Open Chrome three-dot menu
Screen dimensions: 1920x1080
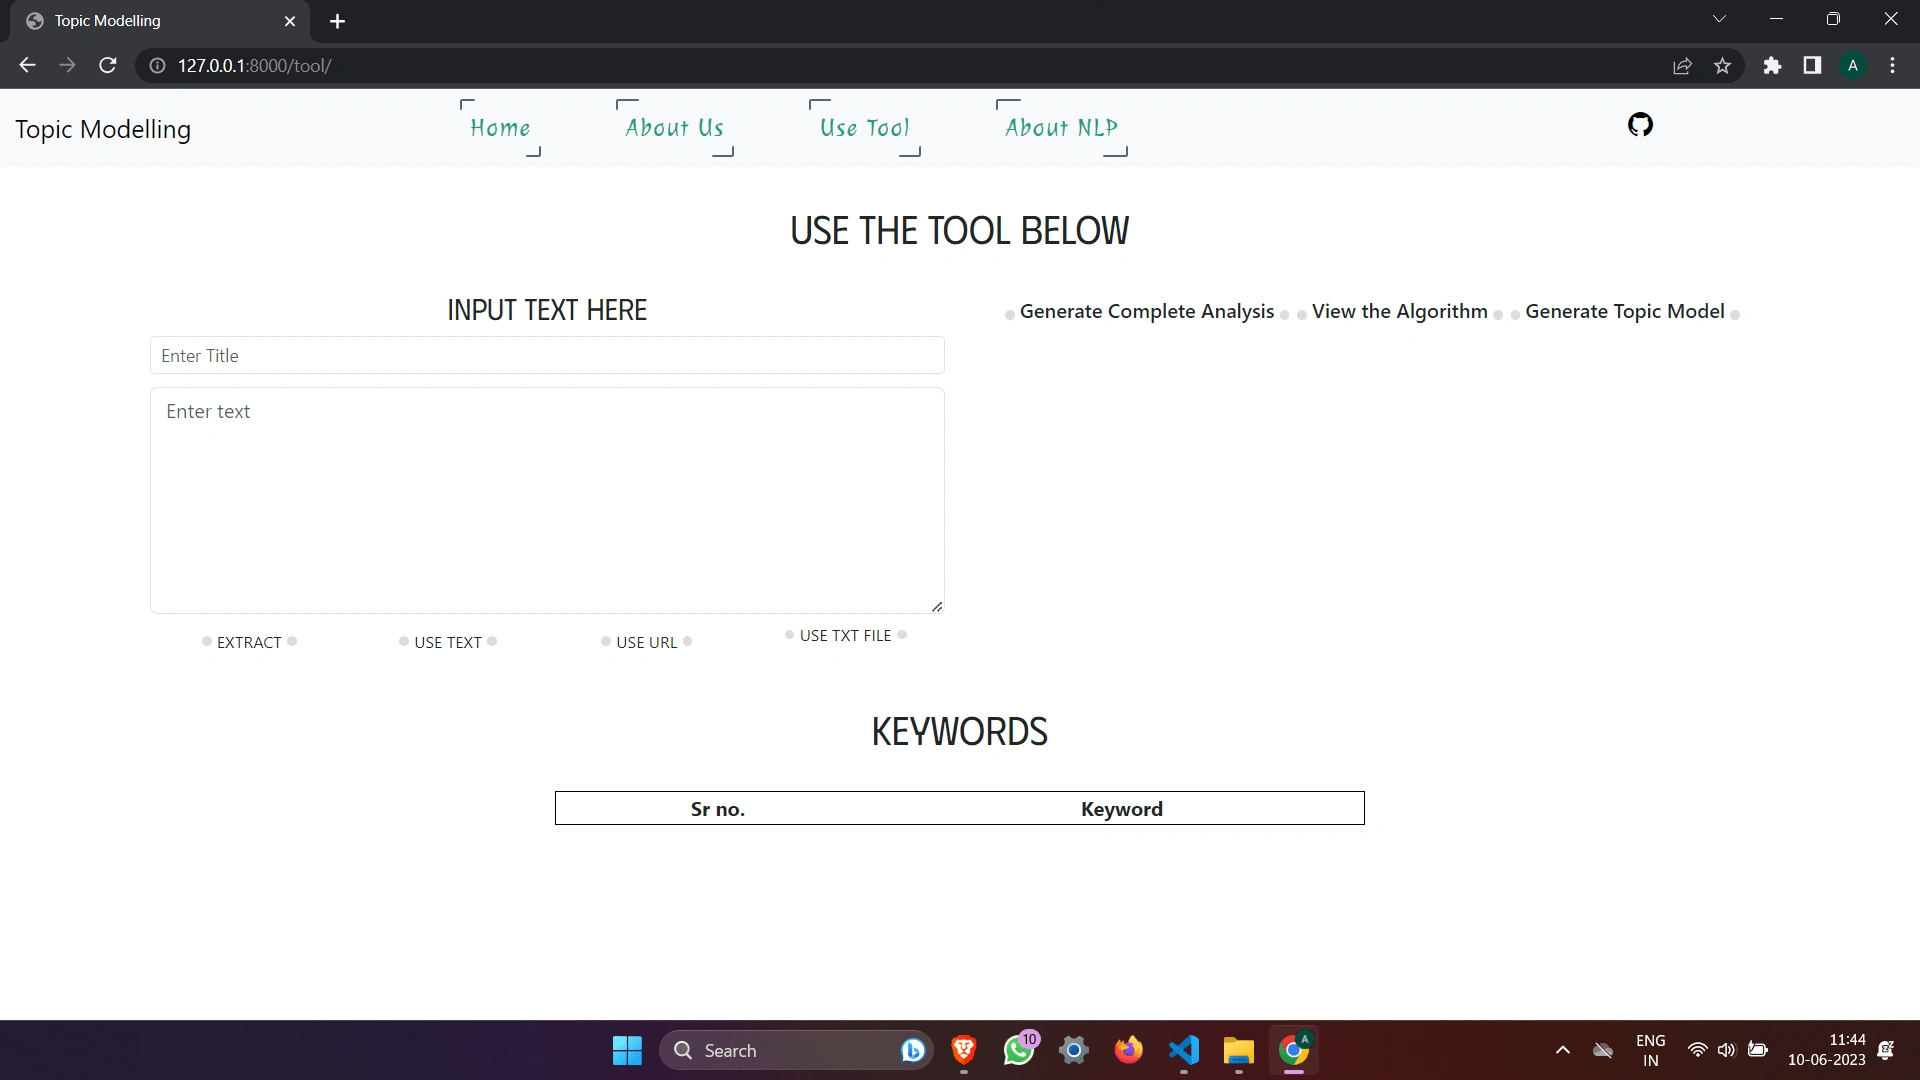(x=1892, y=65)
